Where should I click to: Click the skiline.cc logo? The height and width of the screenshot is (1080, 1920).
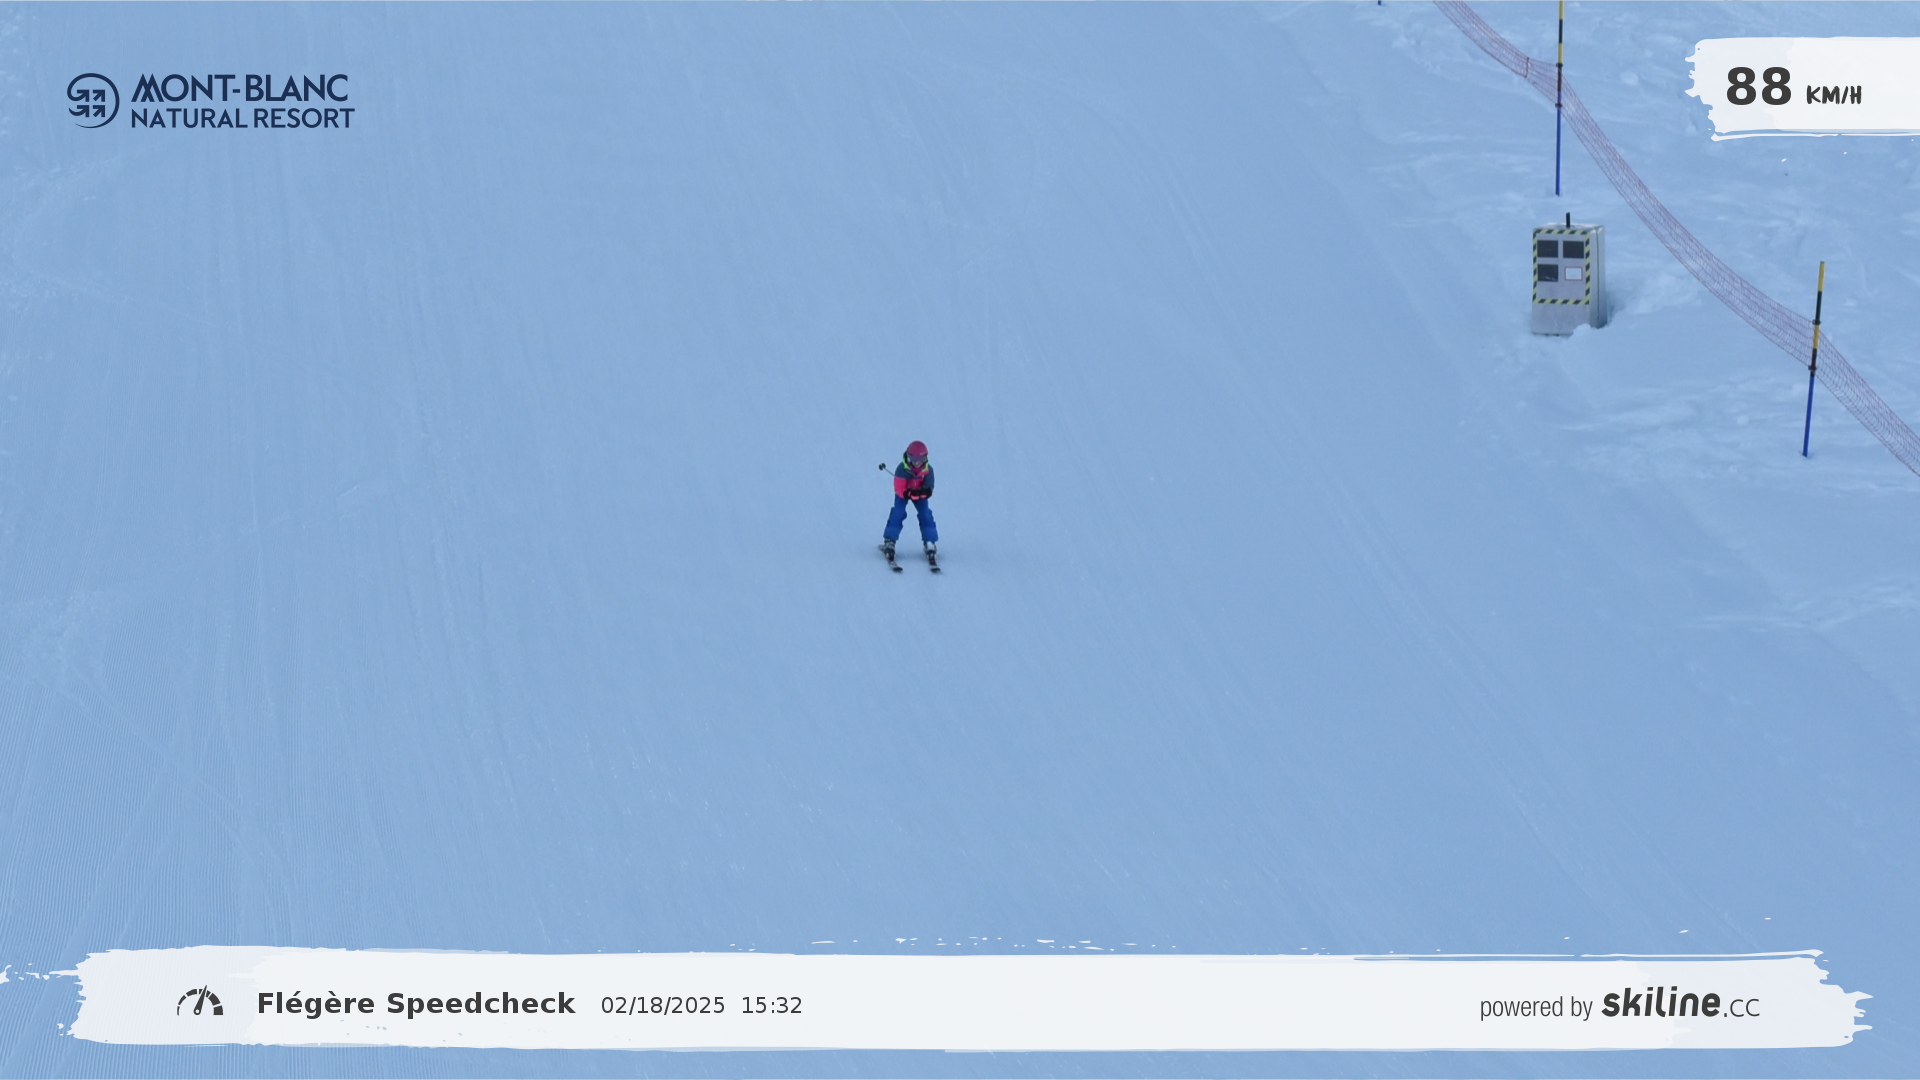point(1680,1003)
